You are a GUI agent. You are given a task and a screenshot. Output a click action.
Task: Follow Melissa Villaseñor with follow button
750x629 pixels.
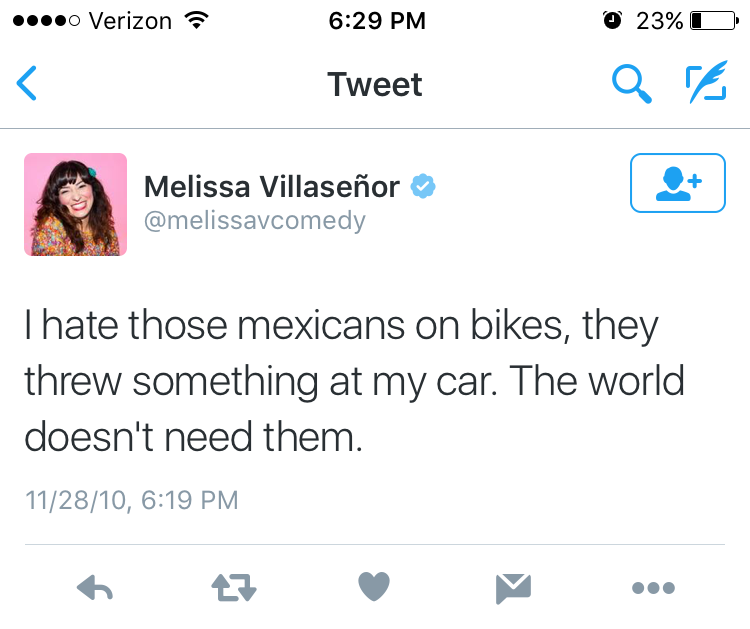(677, 183)
